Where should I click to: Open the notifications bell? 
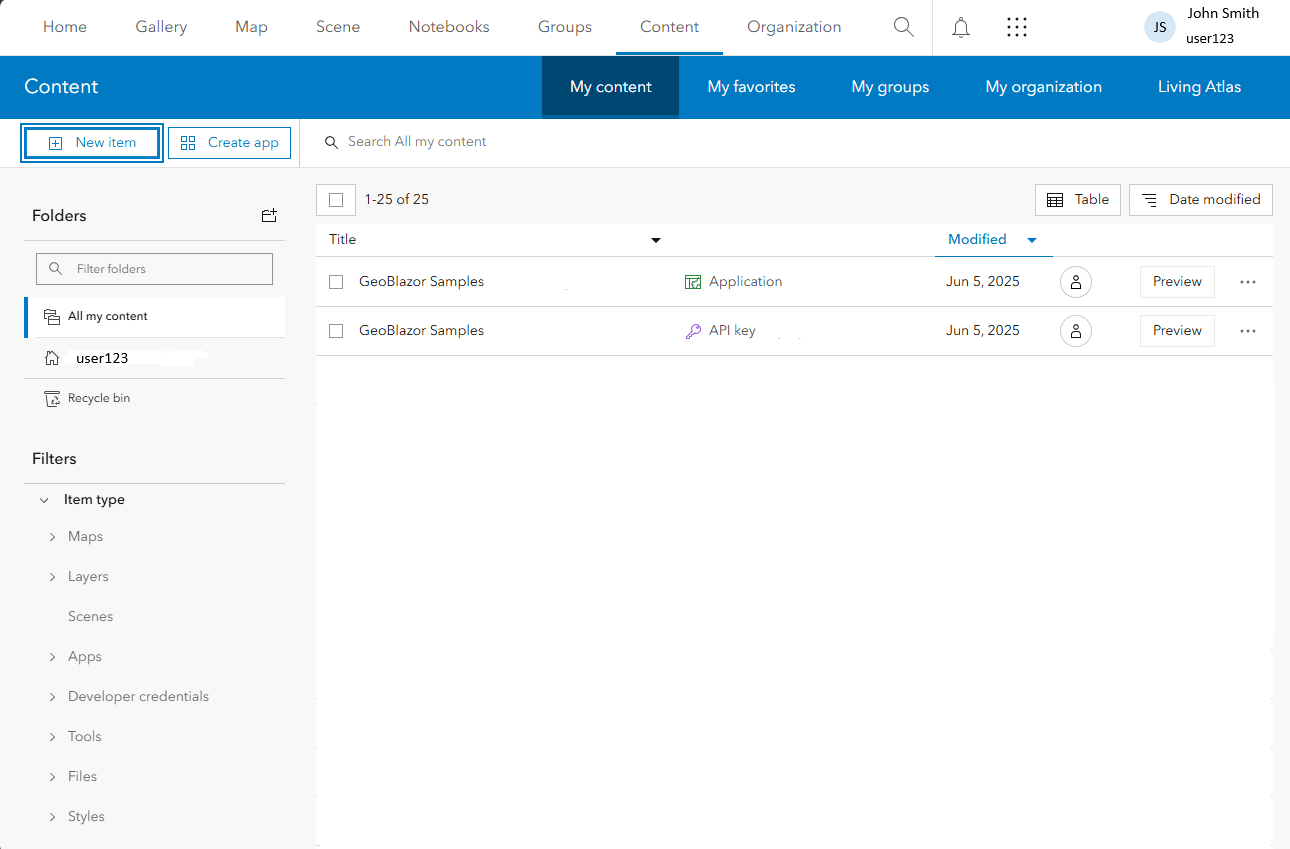961,27
